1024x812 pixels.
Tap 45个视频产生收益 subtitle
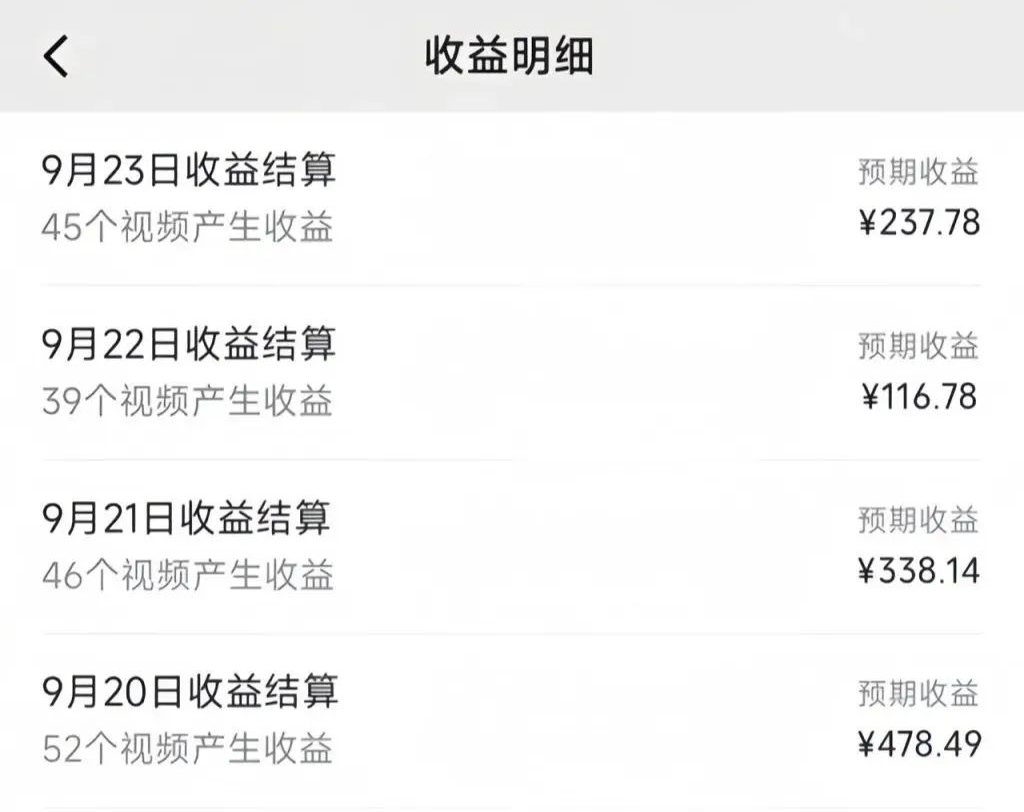[x=188, y=227]
